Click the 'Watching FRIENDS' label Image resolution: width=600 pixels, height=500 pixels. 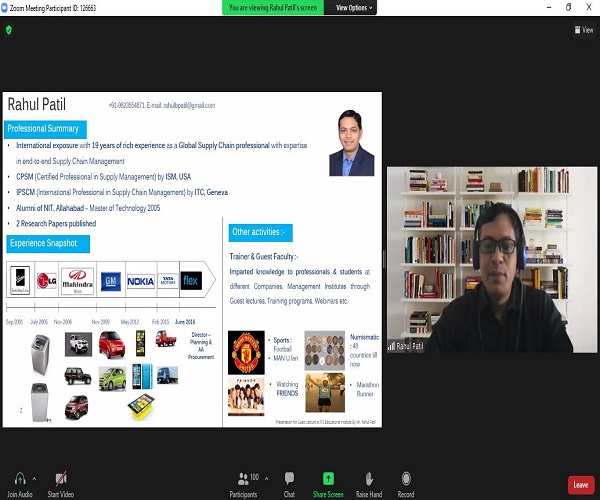(287, 389)
